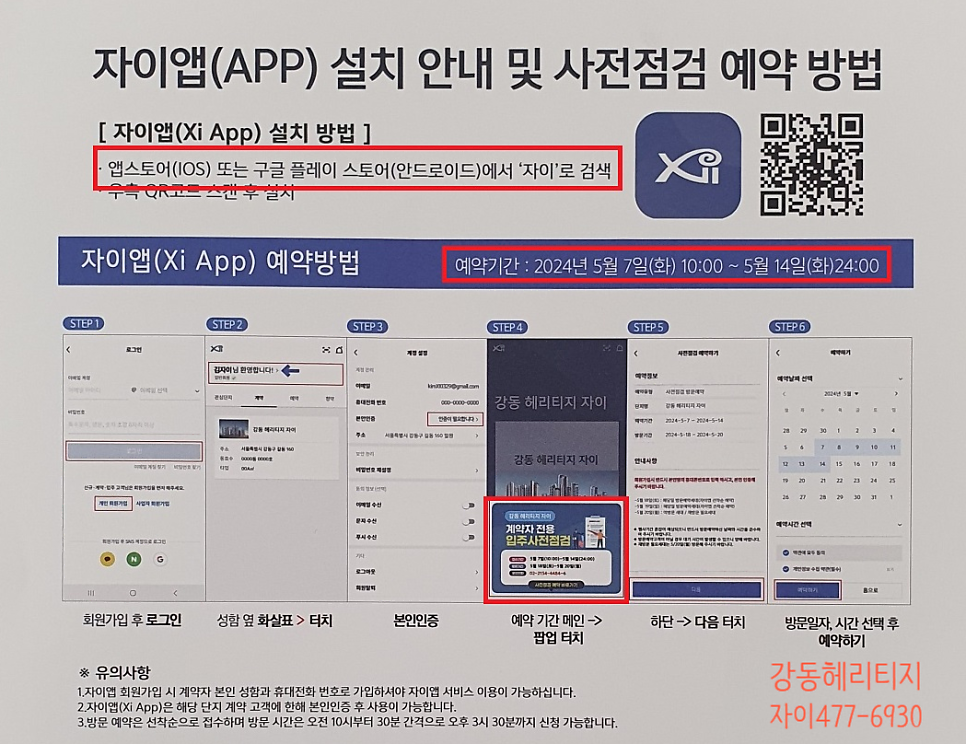Tap the blue 다음 button

(x=697, y=589)
